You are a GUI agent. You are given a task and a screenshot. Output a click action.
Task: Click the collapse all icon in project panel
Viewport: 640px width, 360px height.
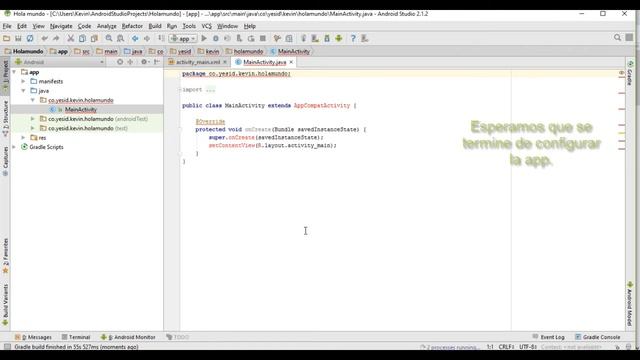(130, 62)
